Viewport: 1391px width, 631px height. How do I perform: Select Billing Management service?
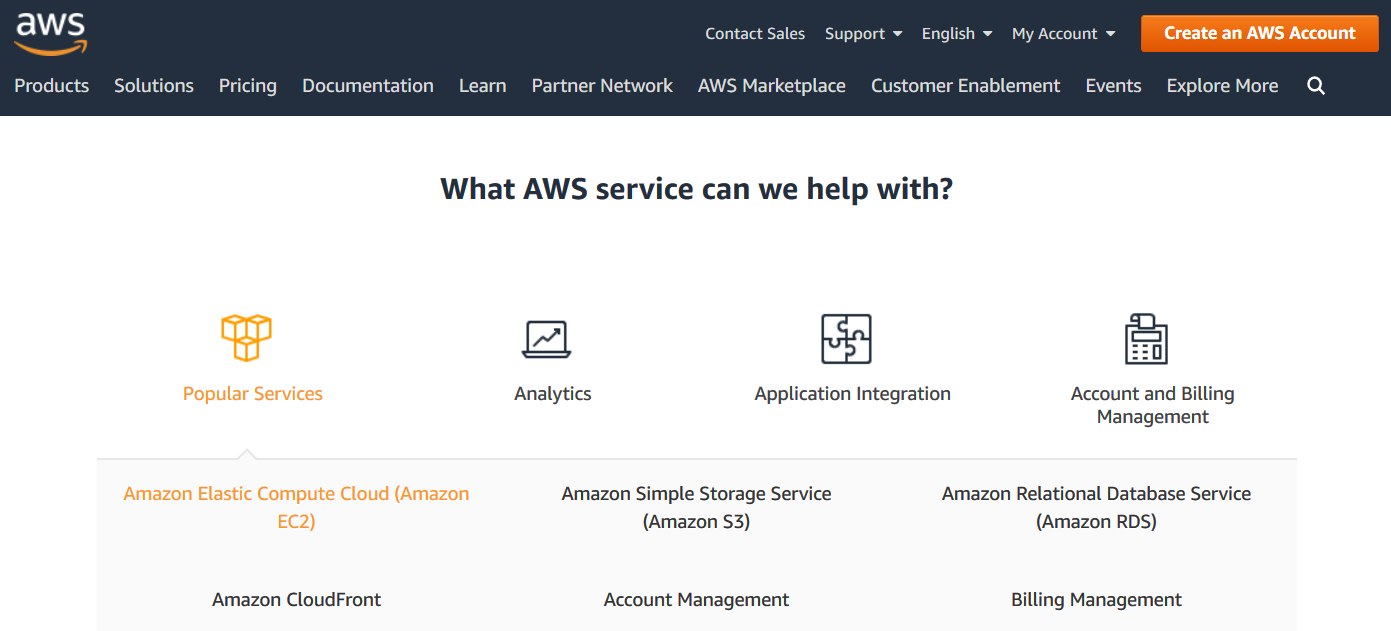tap(1096, 600)
